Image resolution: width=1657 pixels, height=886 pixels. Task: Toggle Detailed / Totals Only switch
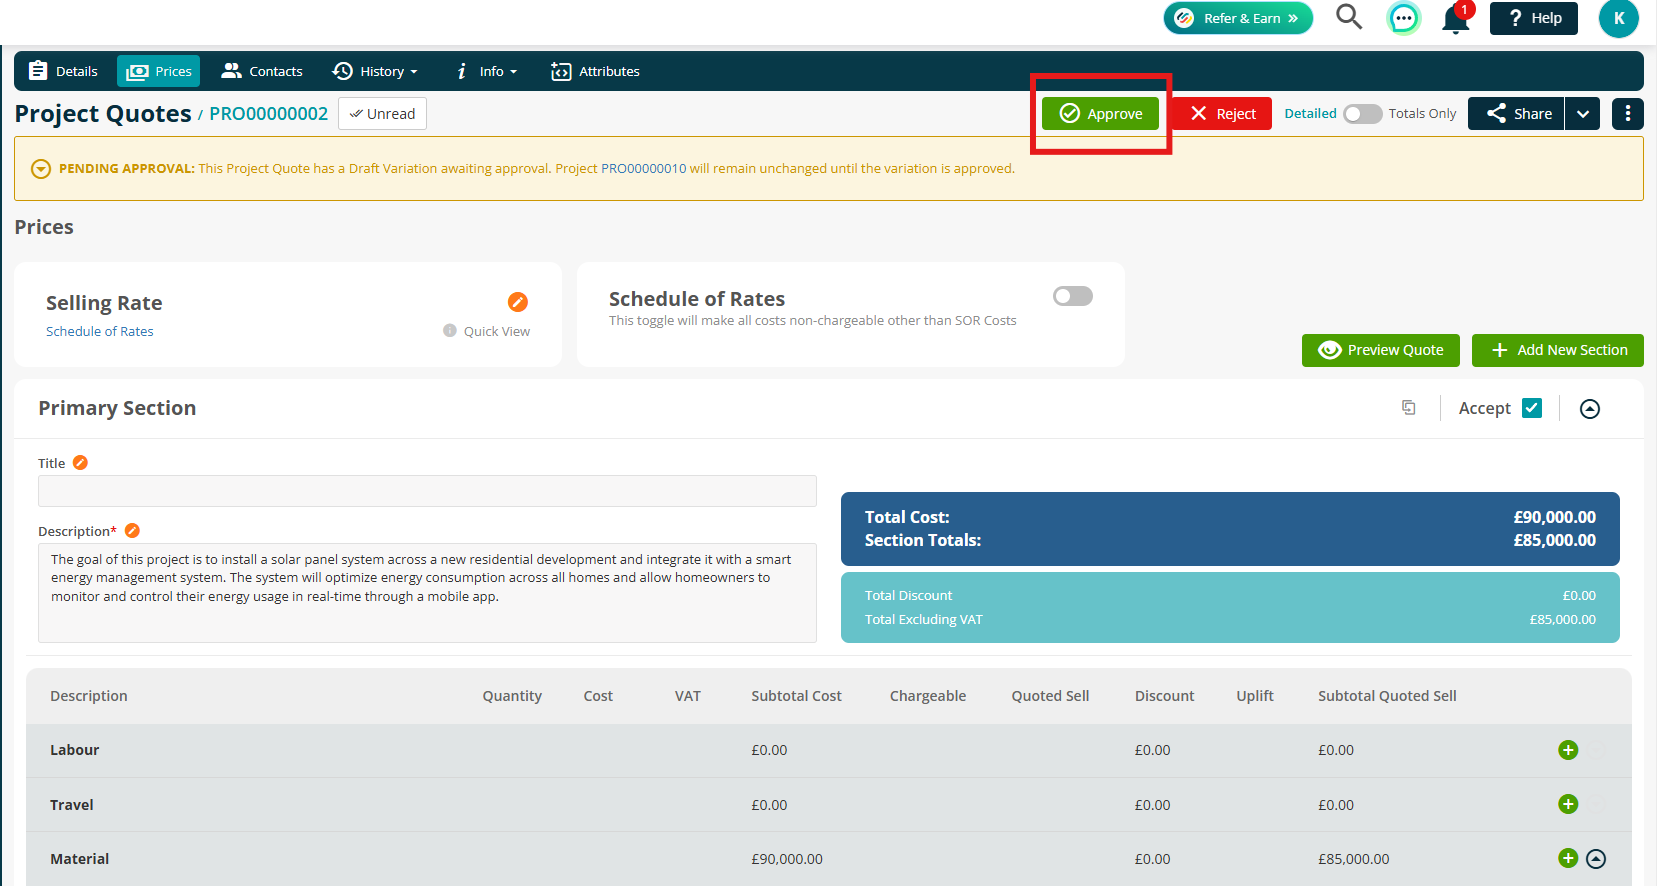pyautogui.click(x=1362, y=114)
